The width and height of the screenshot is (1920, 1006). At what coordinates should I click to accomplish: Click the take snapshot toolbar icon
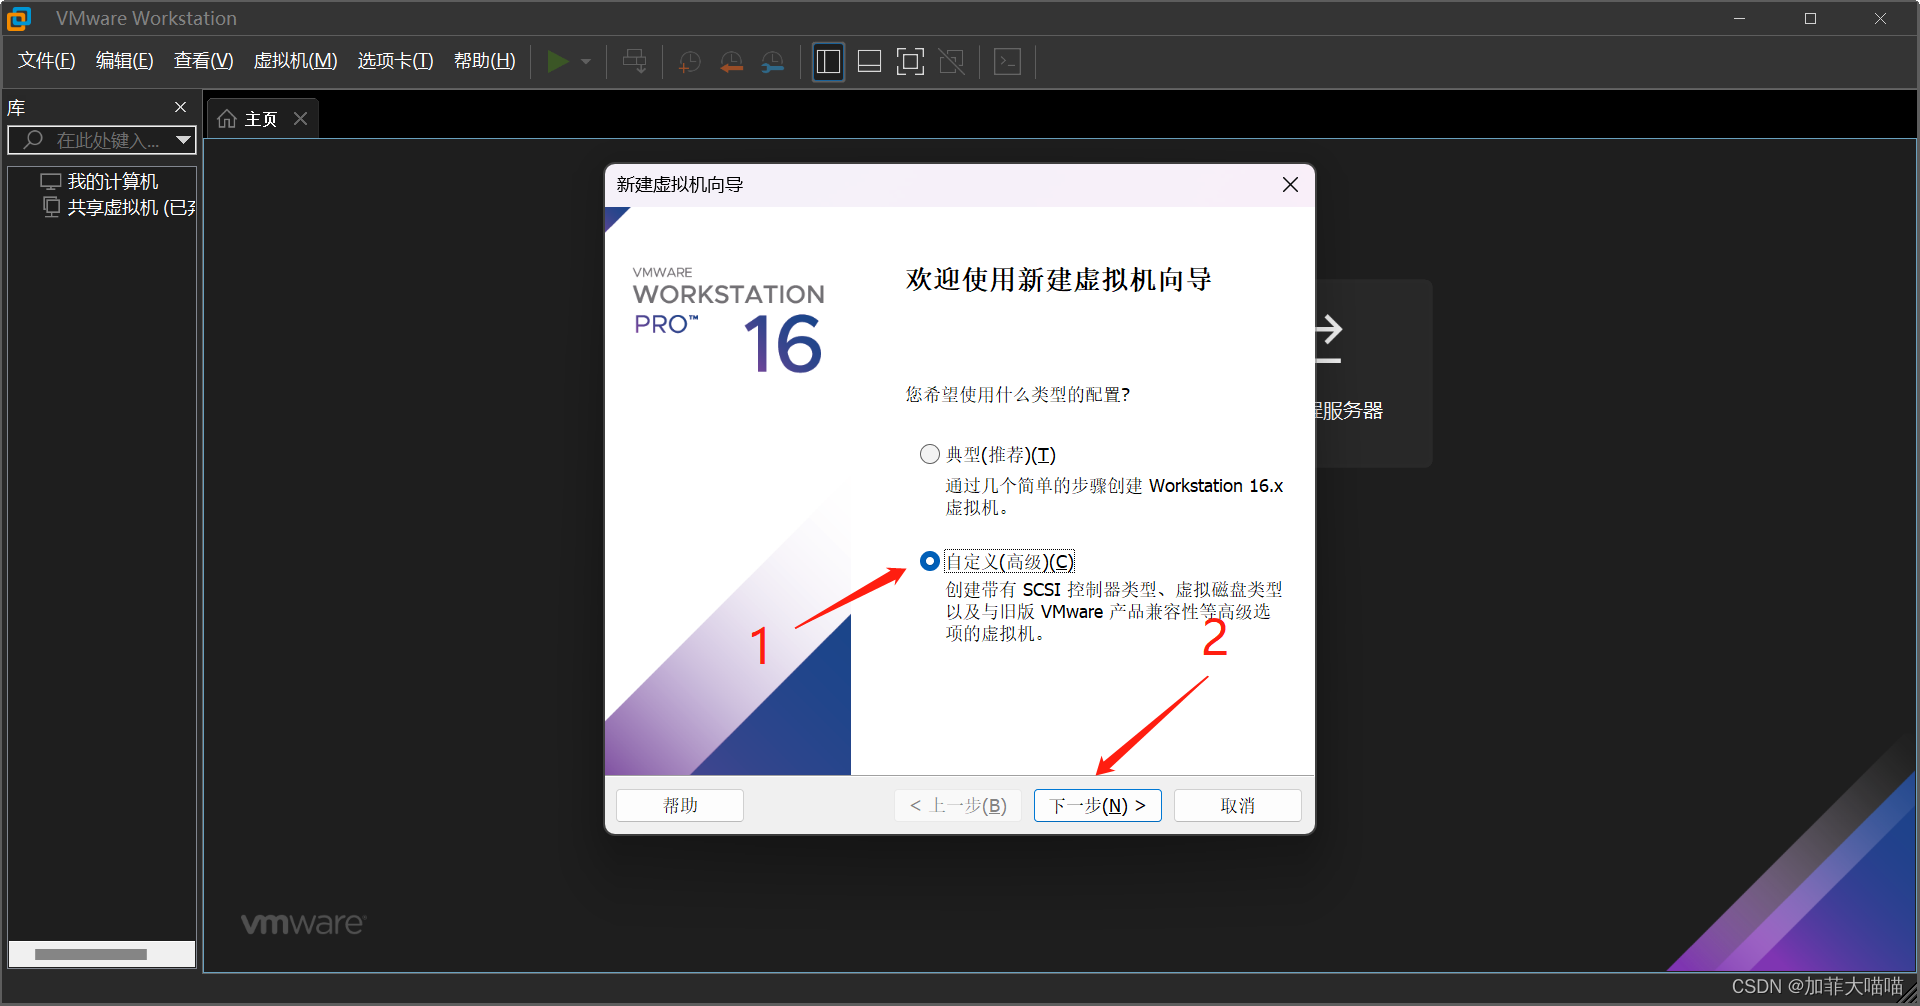pyautogui.click(x=690, y=62)
